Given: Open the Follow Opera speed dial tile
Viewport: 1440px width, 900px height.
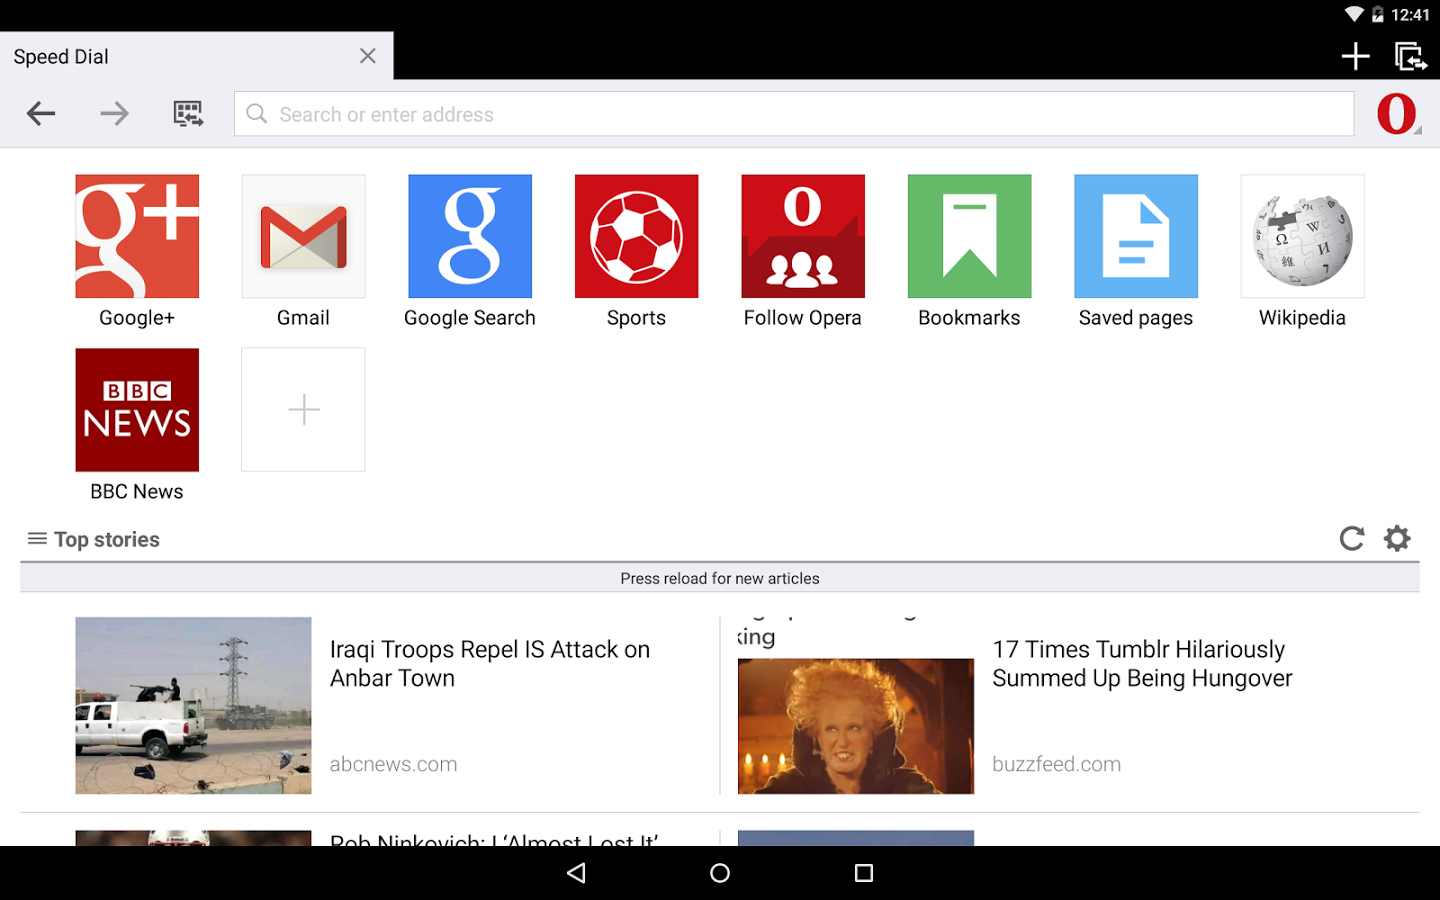Looking at the screenshot, I should pos(803,236).
